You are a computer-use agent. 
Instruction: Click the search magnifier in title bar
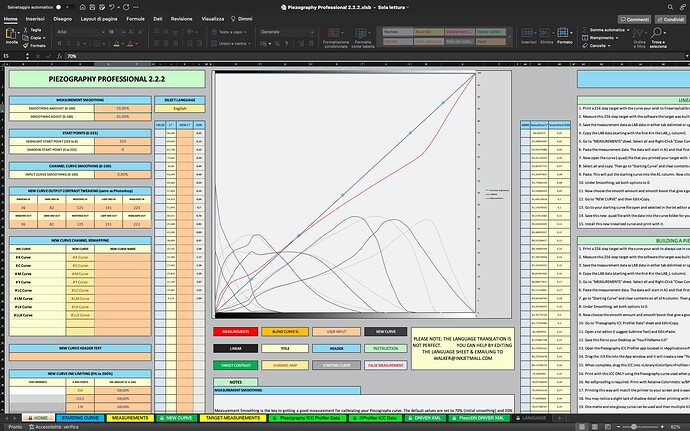tap(670, 7)
